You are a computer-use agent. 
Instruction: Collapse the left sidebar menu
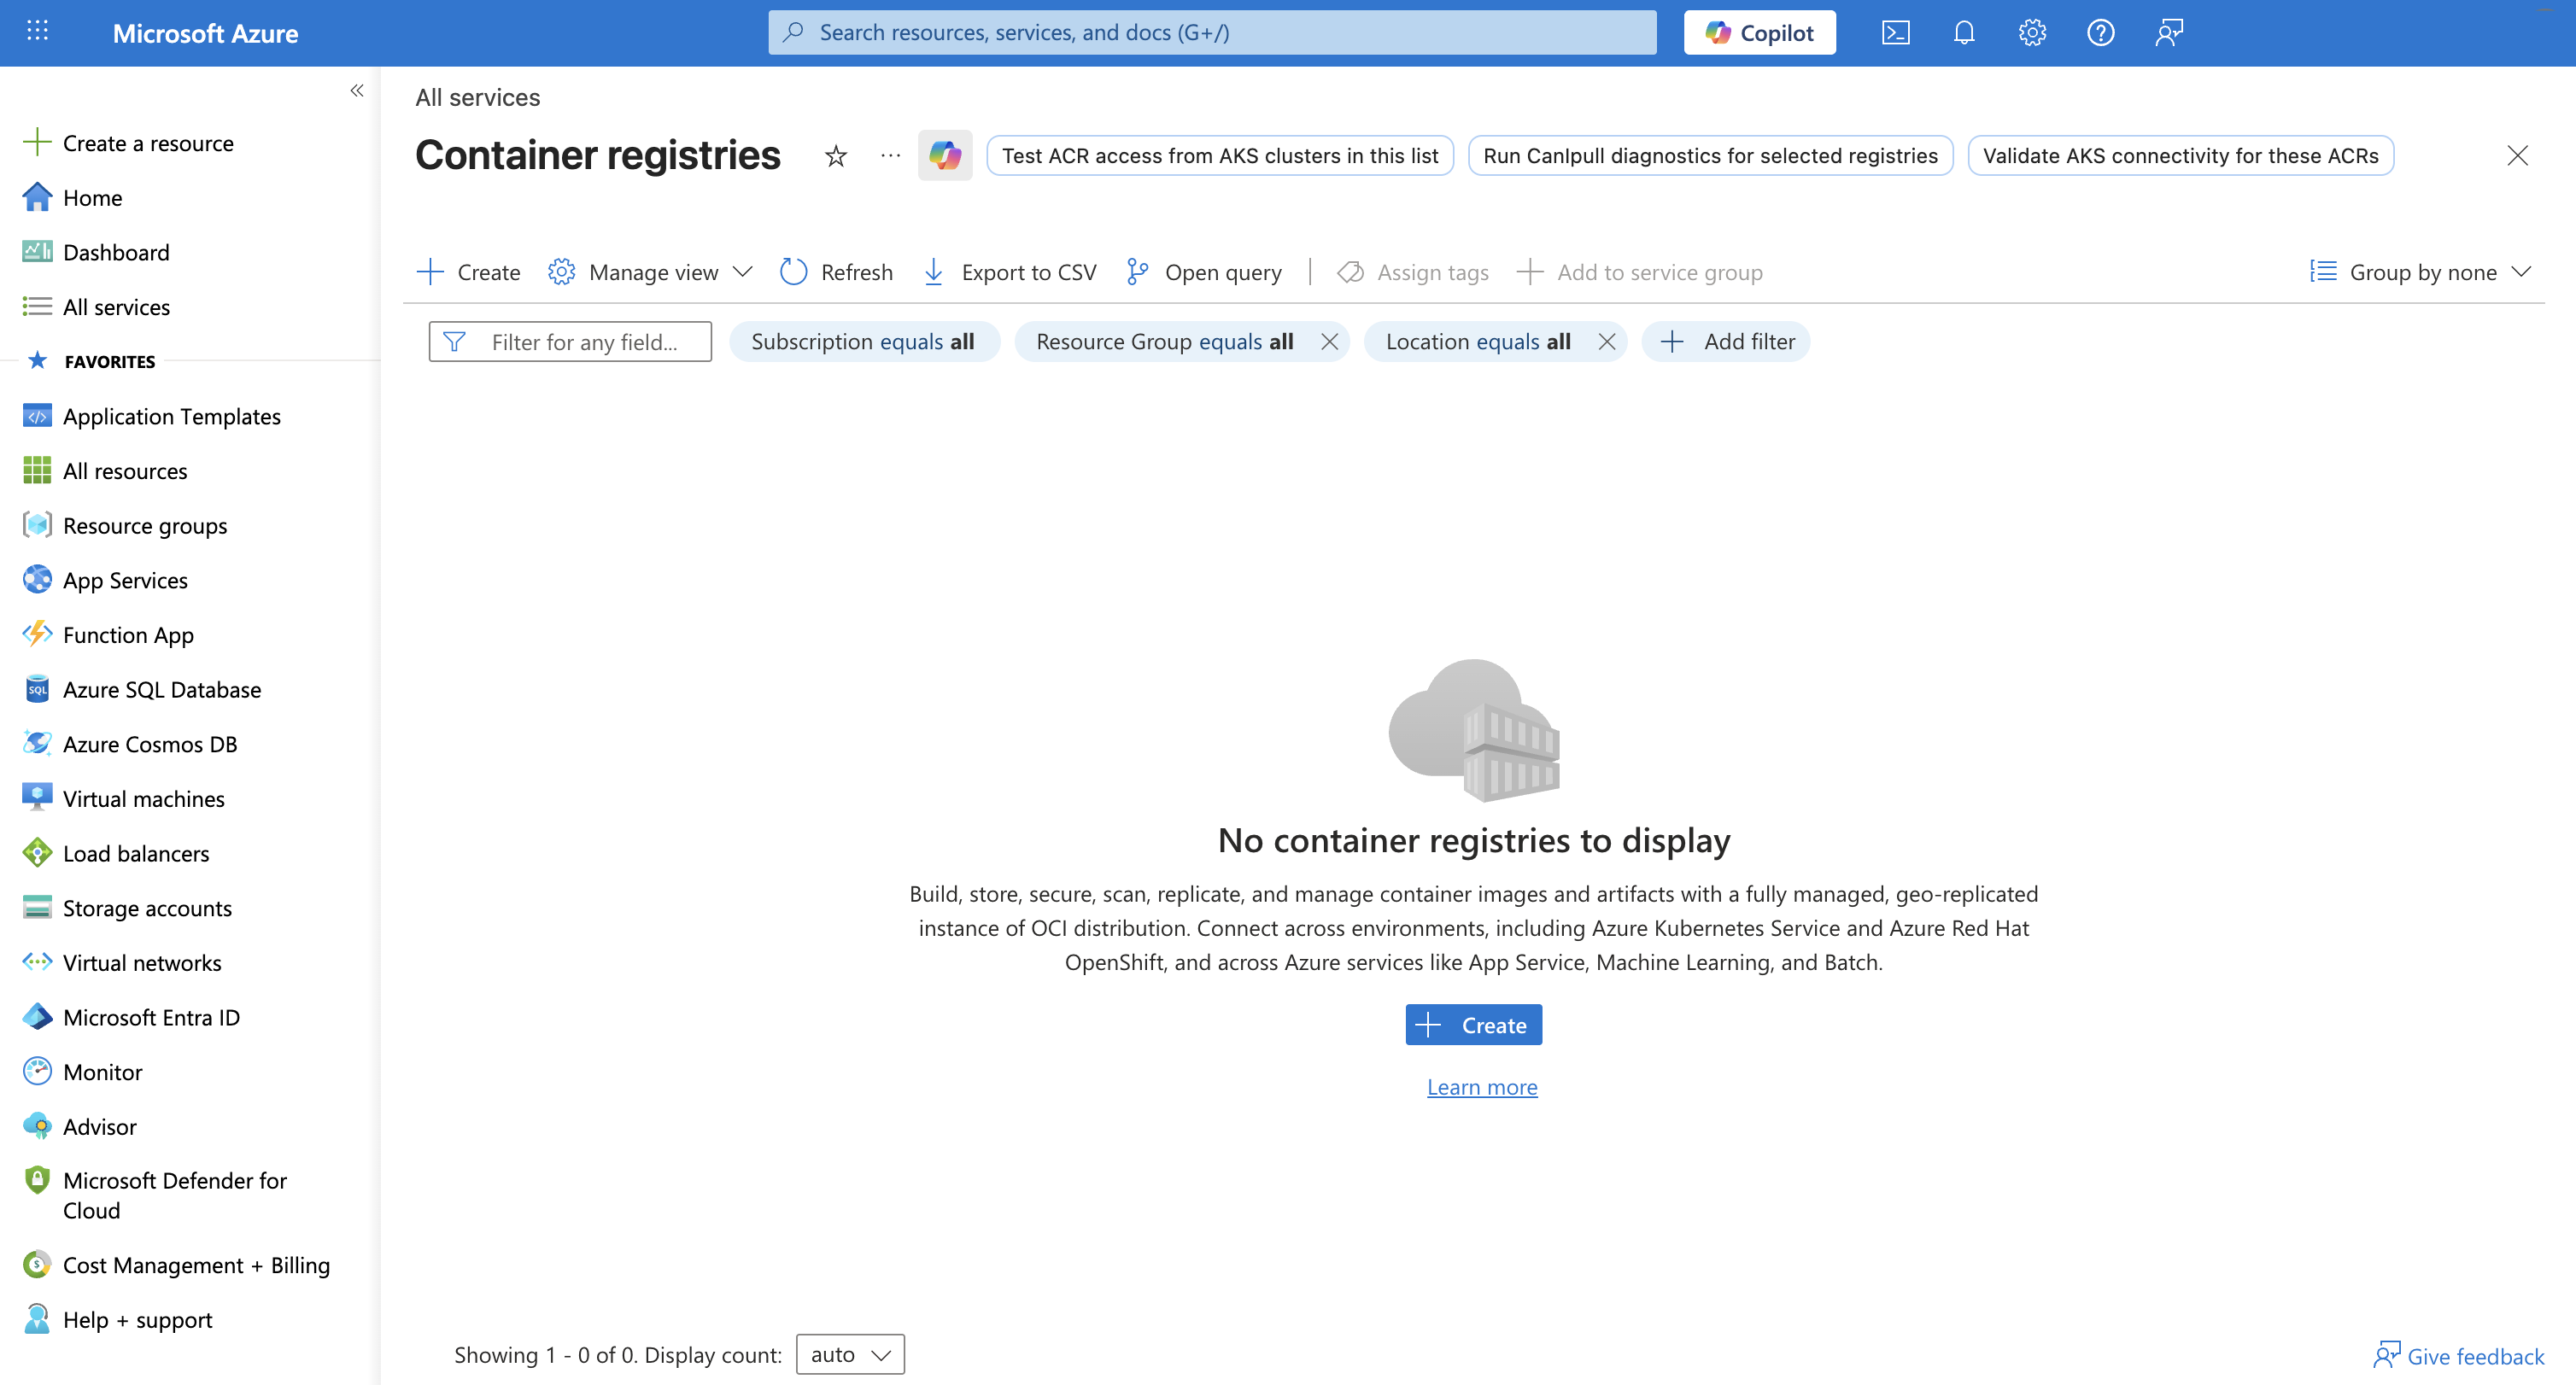[357, 91]
